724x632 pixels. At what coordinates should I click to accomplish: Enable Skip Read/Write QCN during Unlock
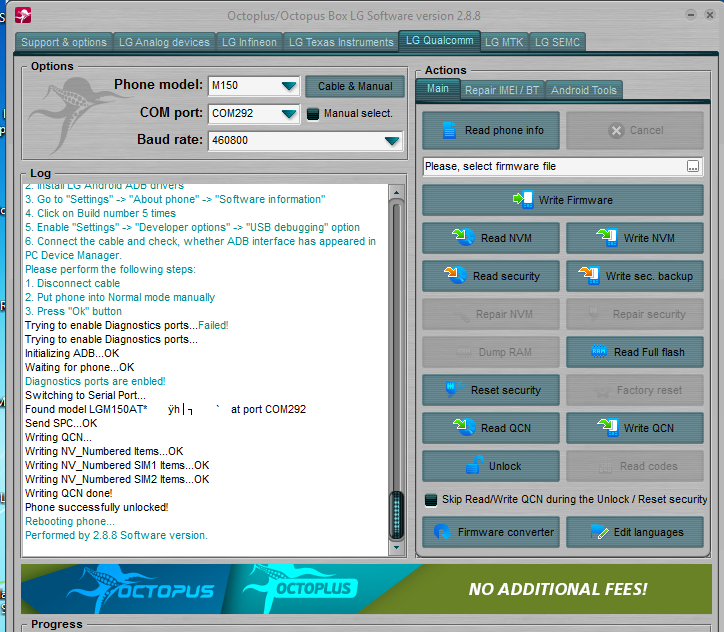430,500
